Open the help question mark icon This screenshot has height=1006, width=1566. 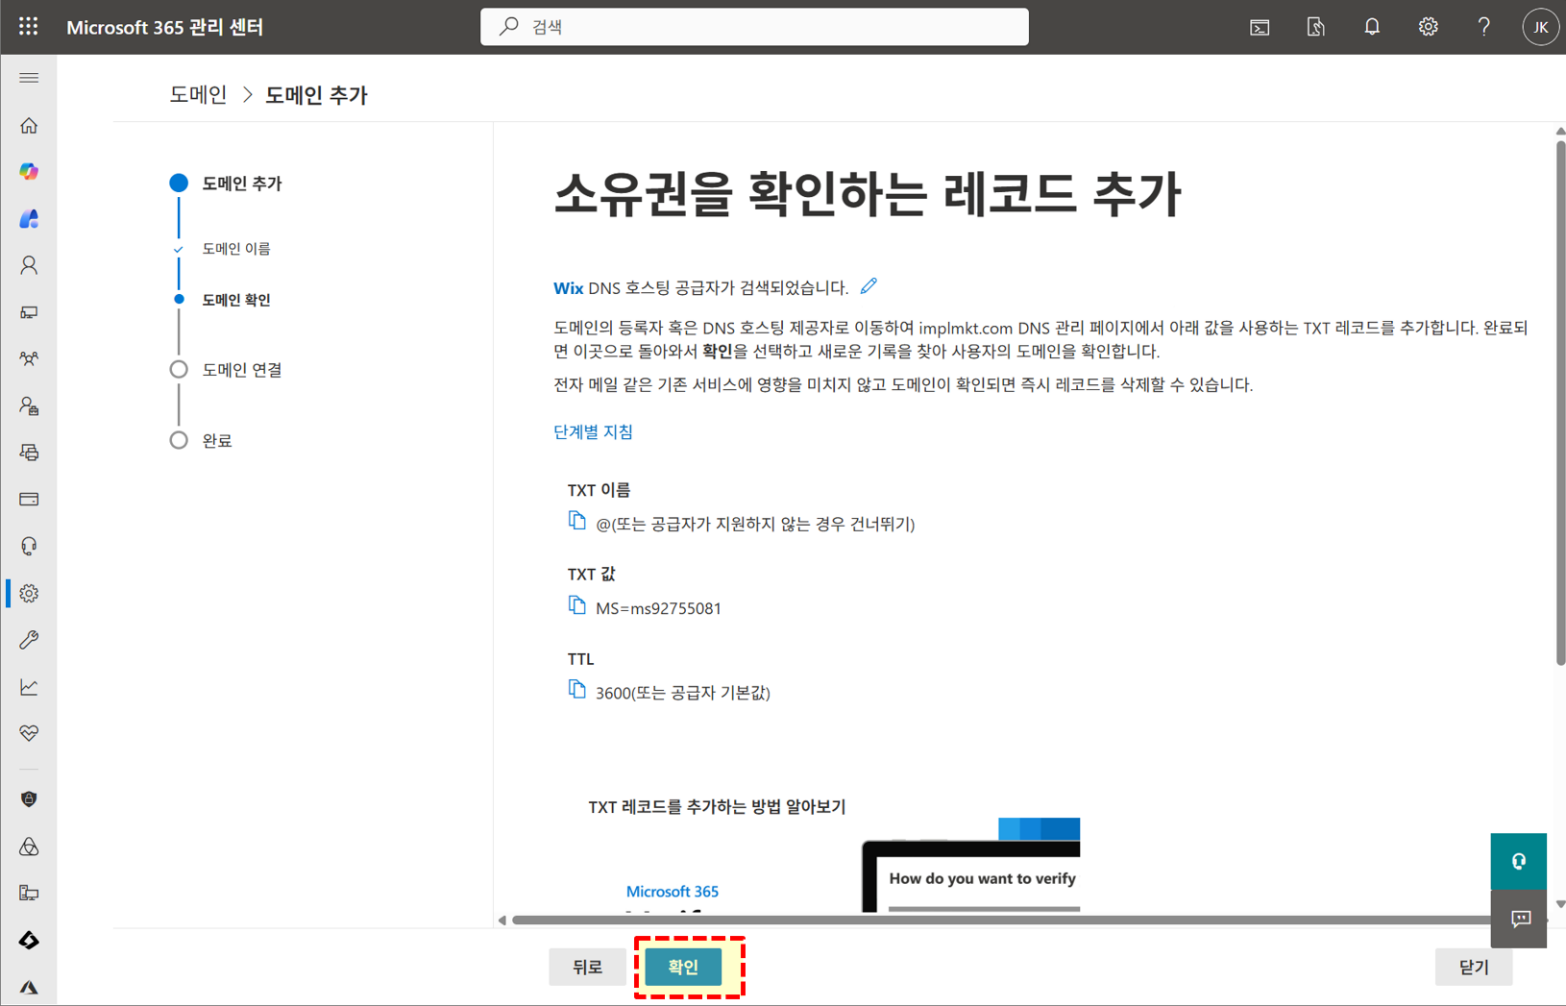pos(1484,27)
